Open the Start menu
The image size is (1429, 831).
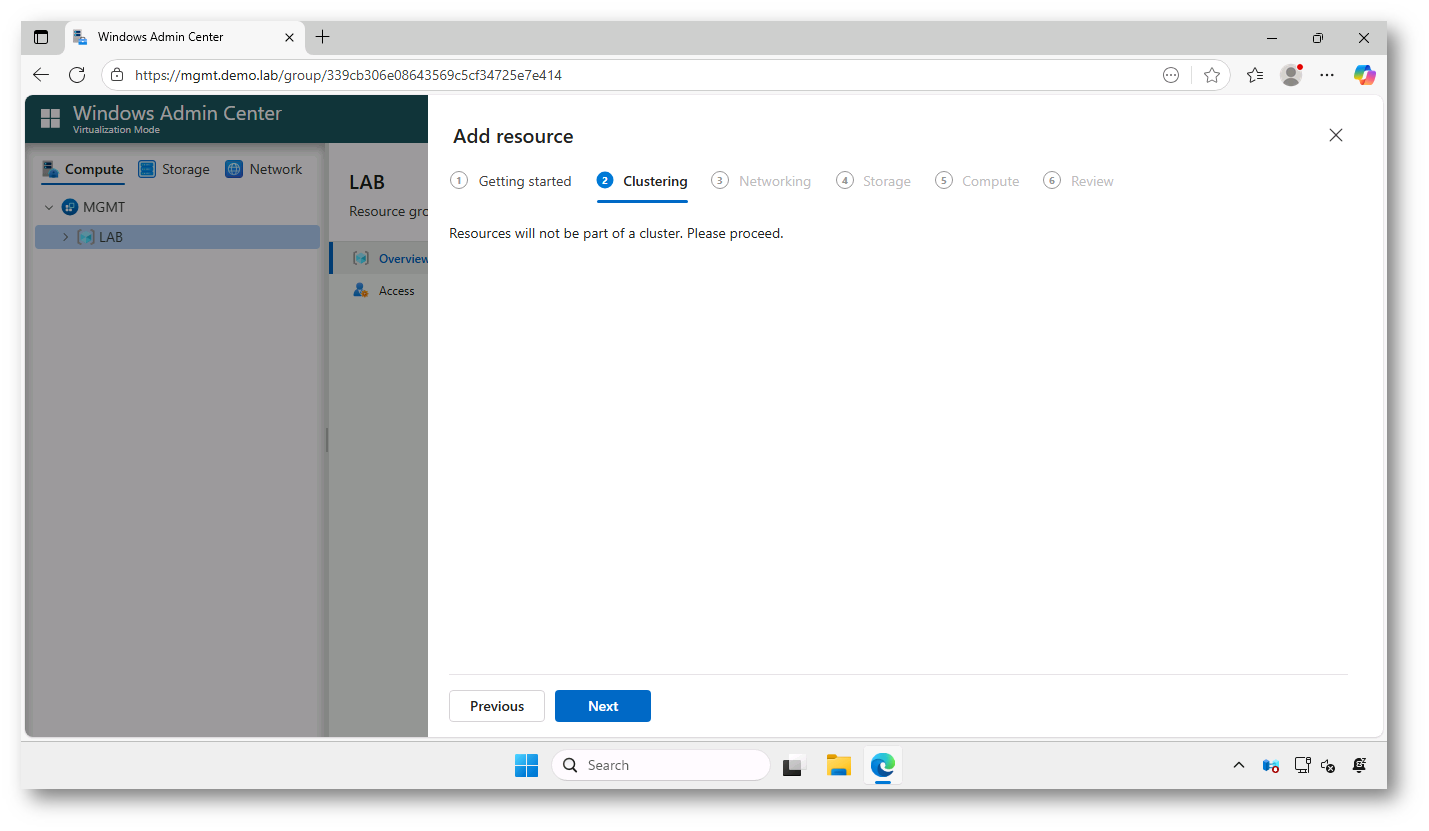pos(526,765)
